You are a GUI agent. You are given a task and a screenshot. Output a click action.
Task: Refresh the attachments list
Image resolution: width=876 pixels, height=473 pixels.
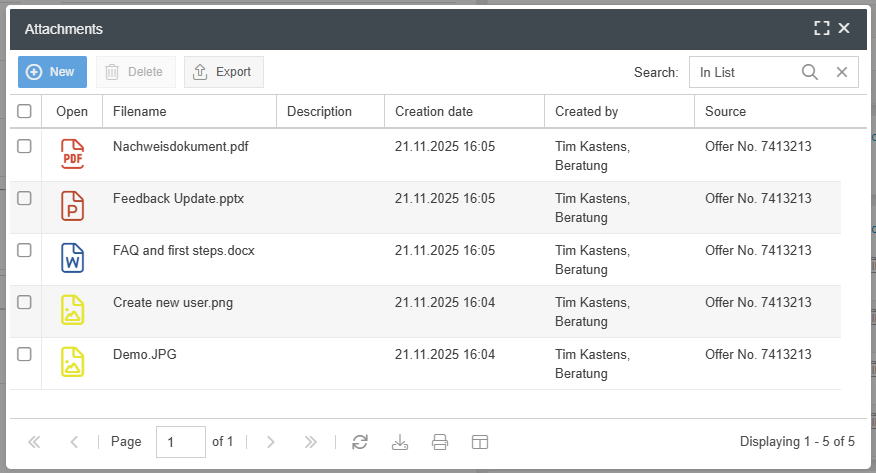[x=360, y=441]
